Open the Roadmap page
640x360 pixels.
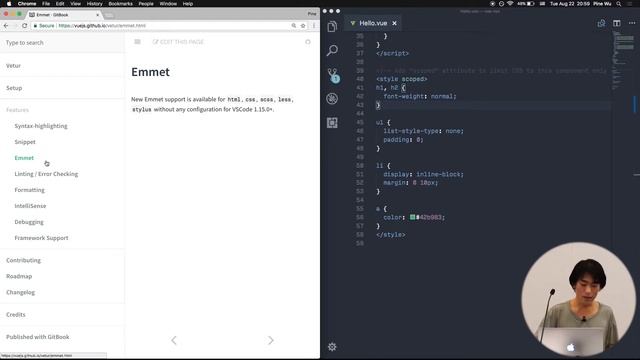pyautogui.click(x=19, y=276)
